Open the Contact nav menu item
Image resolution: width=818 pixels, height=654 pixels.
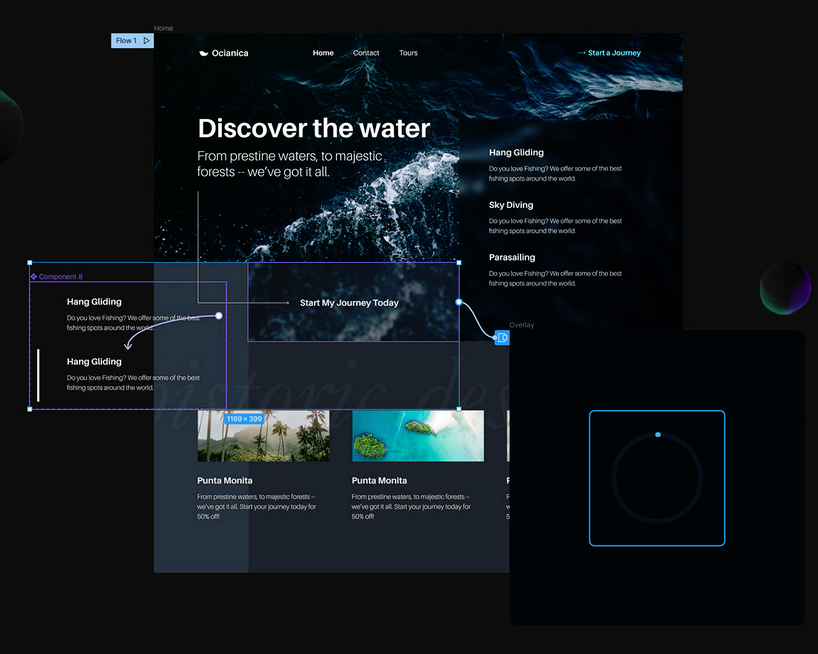click(366, 53)
